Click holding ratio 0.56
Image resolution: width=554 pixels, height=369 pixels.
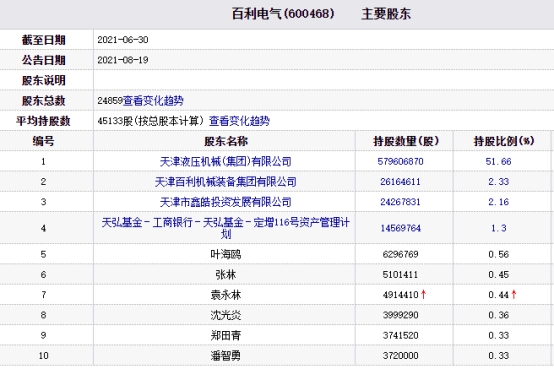[498, 254]
